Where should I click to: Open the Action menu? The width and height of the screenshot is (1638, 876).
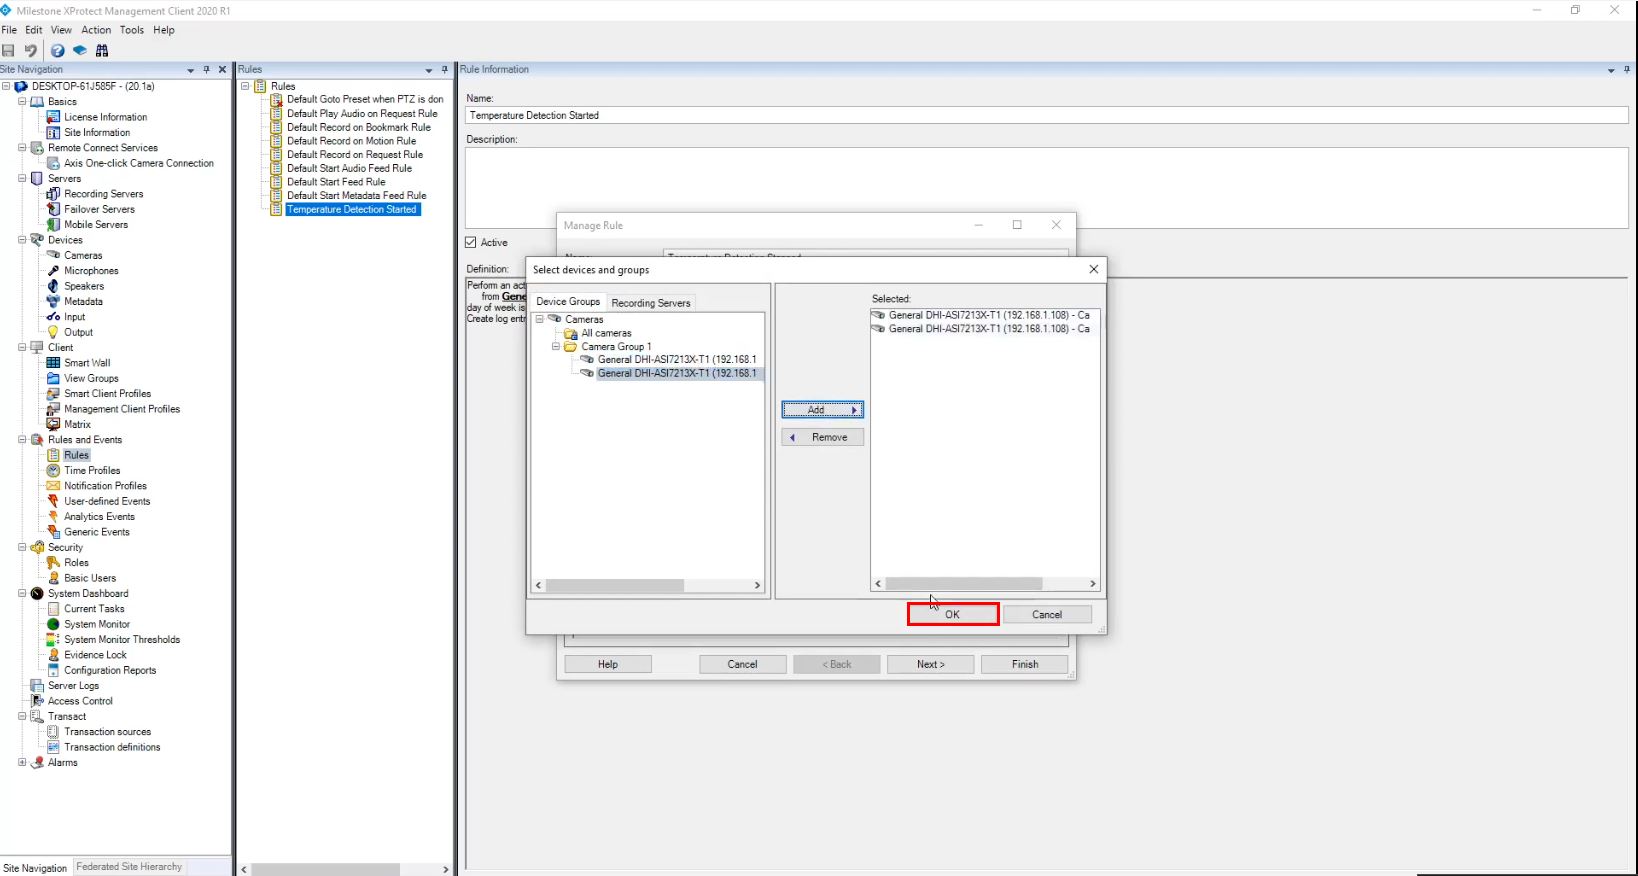pos(96,30)
